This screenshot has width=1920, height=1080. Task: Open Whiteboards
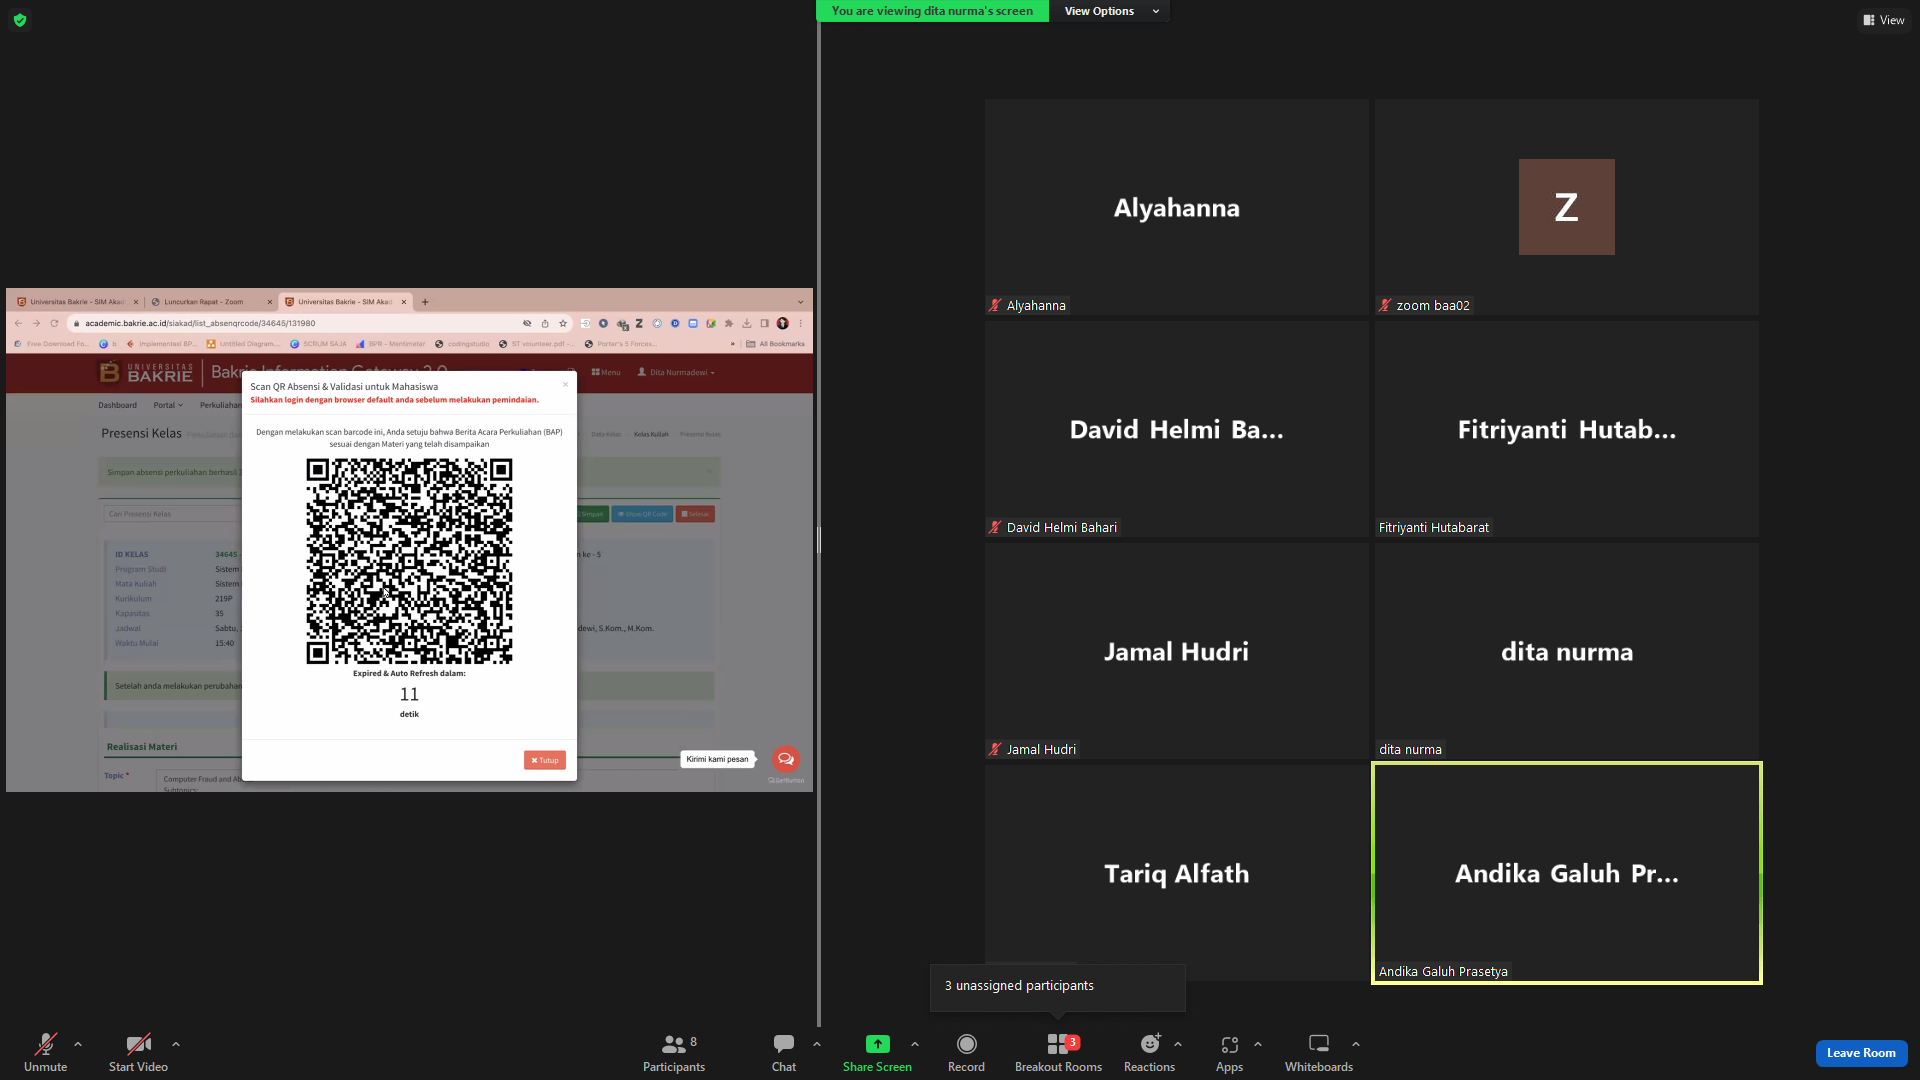[1319, 1053]
